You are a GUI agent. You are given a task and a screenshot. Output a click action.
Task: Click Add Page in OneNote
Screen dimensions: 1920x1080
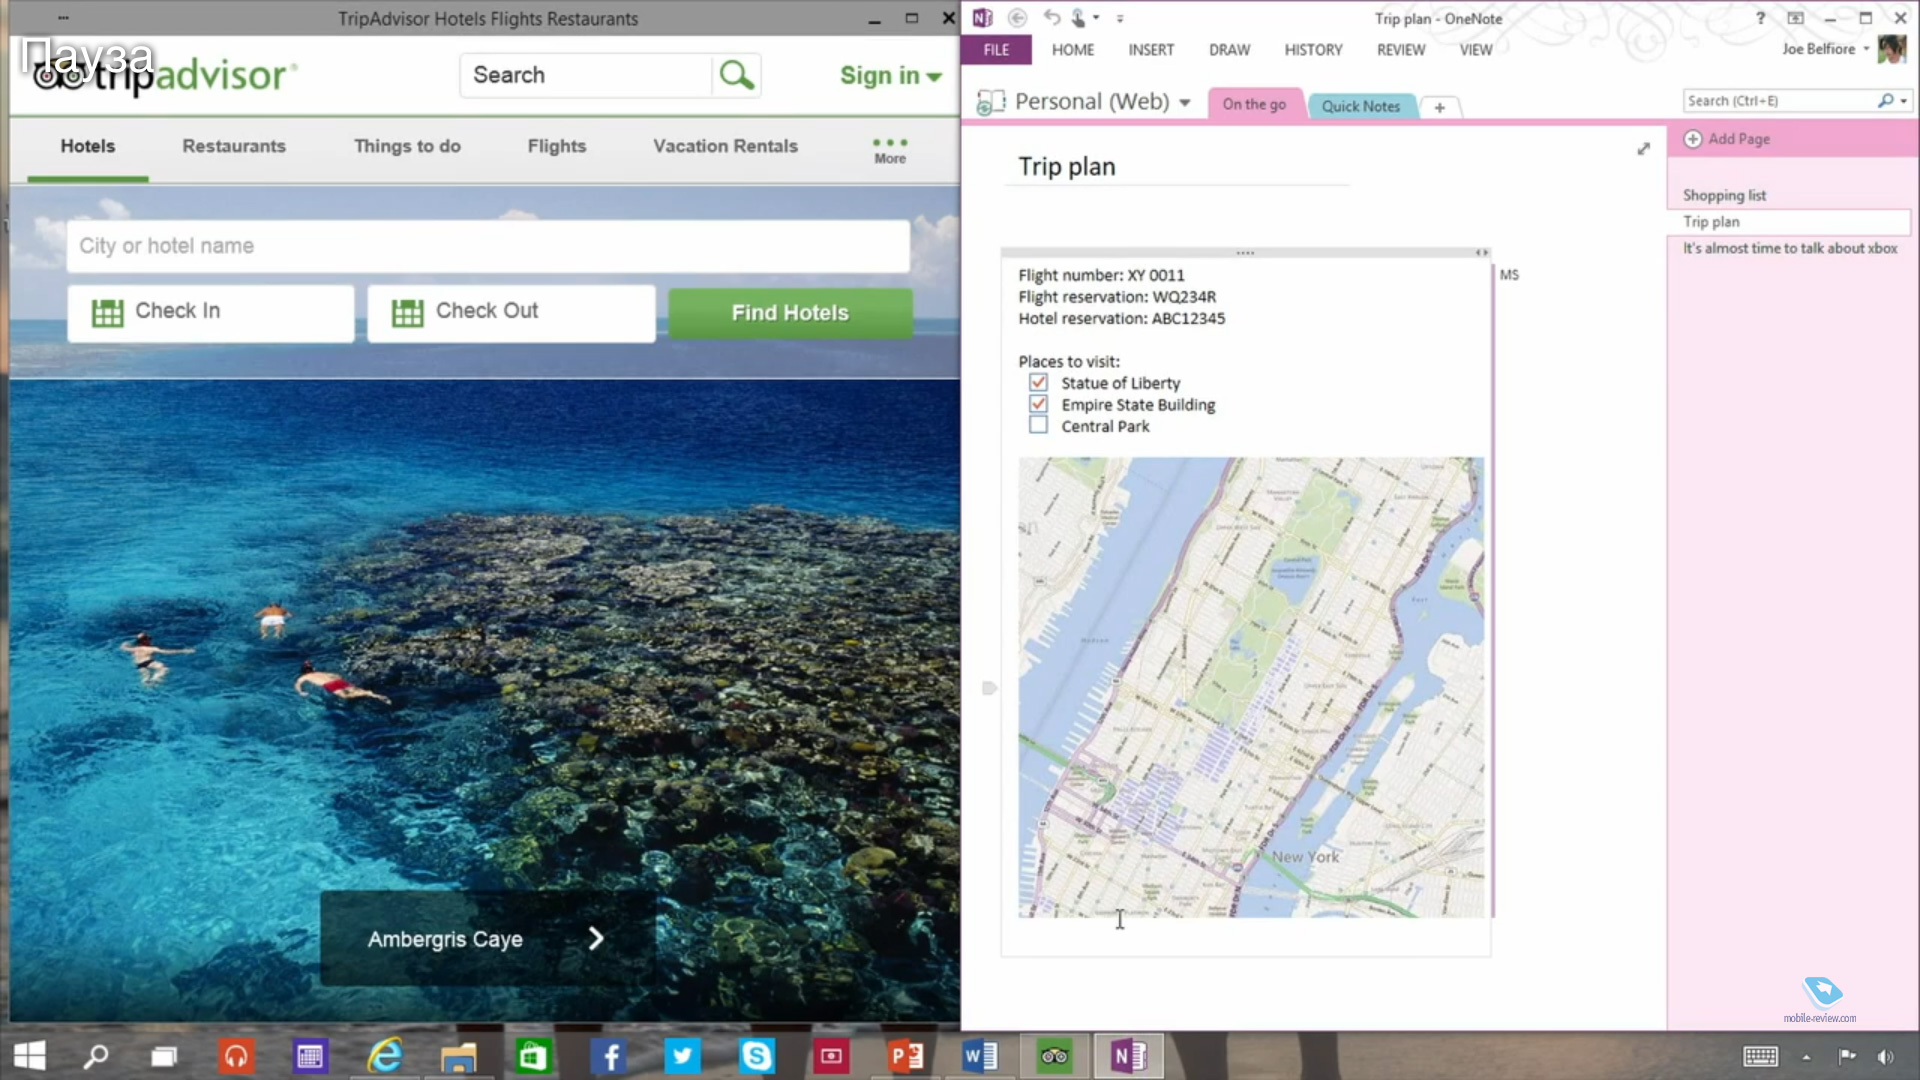[x=1727, y=139]
